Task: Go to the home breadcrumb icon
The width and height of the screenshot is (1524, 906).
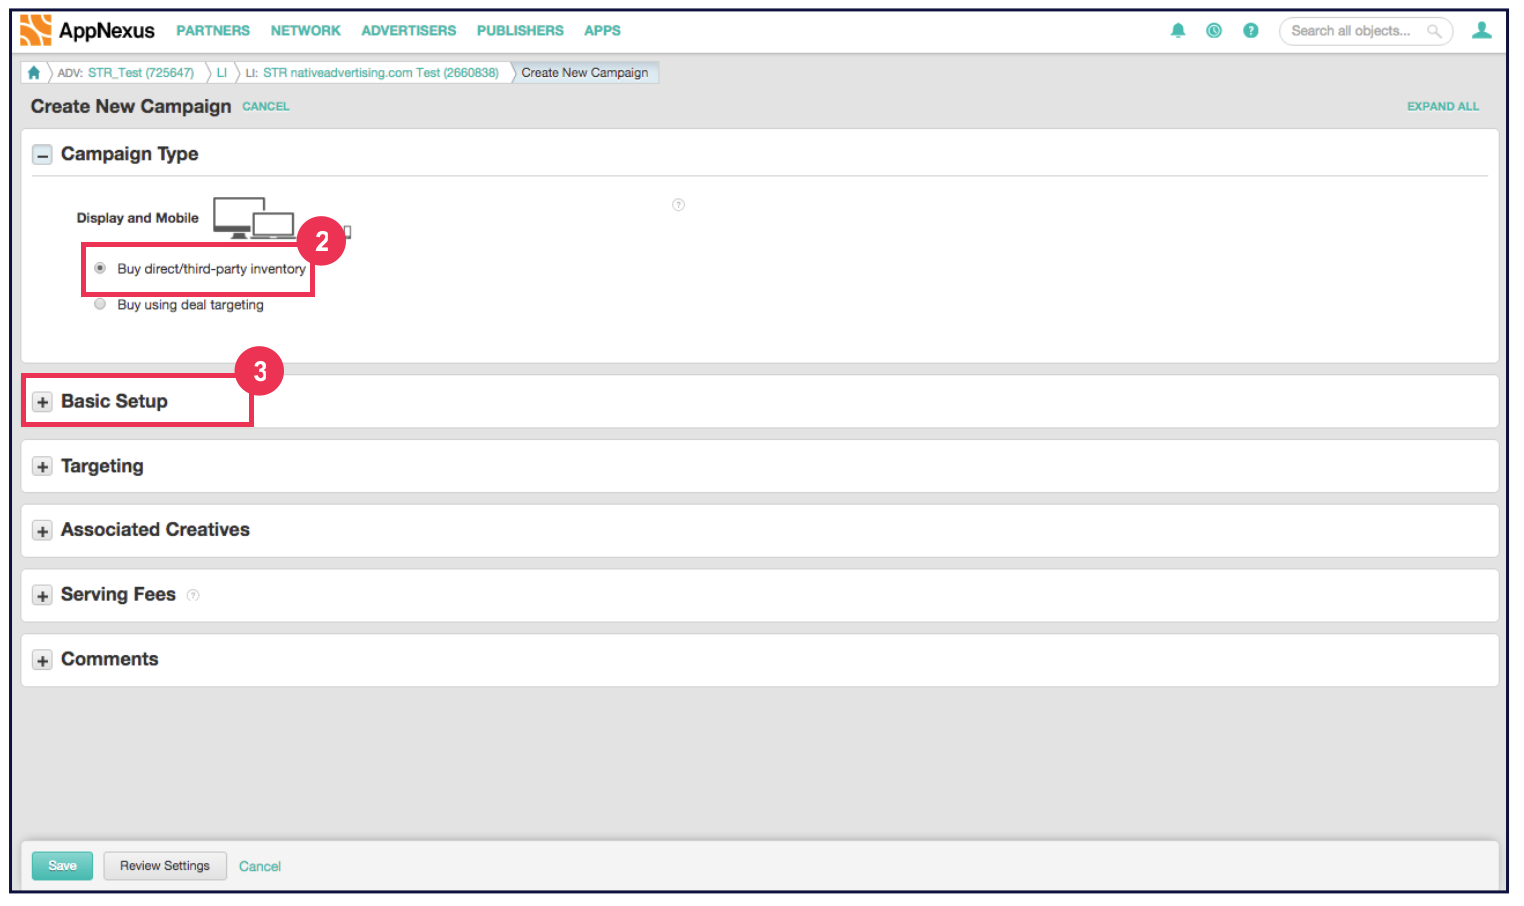Action: point(34,72)
